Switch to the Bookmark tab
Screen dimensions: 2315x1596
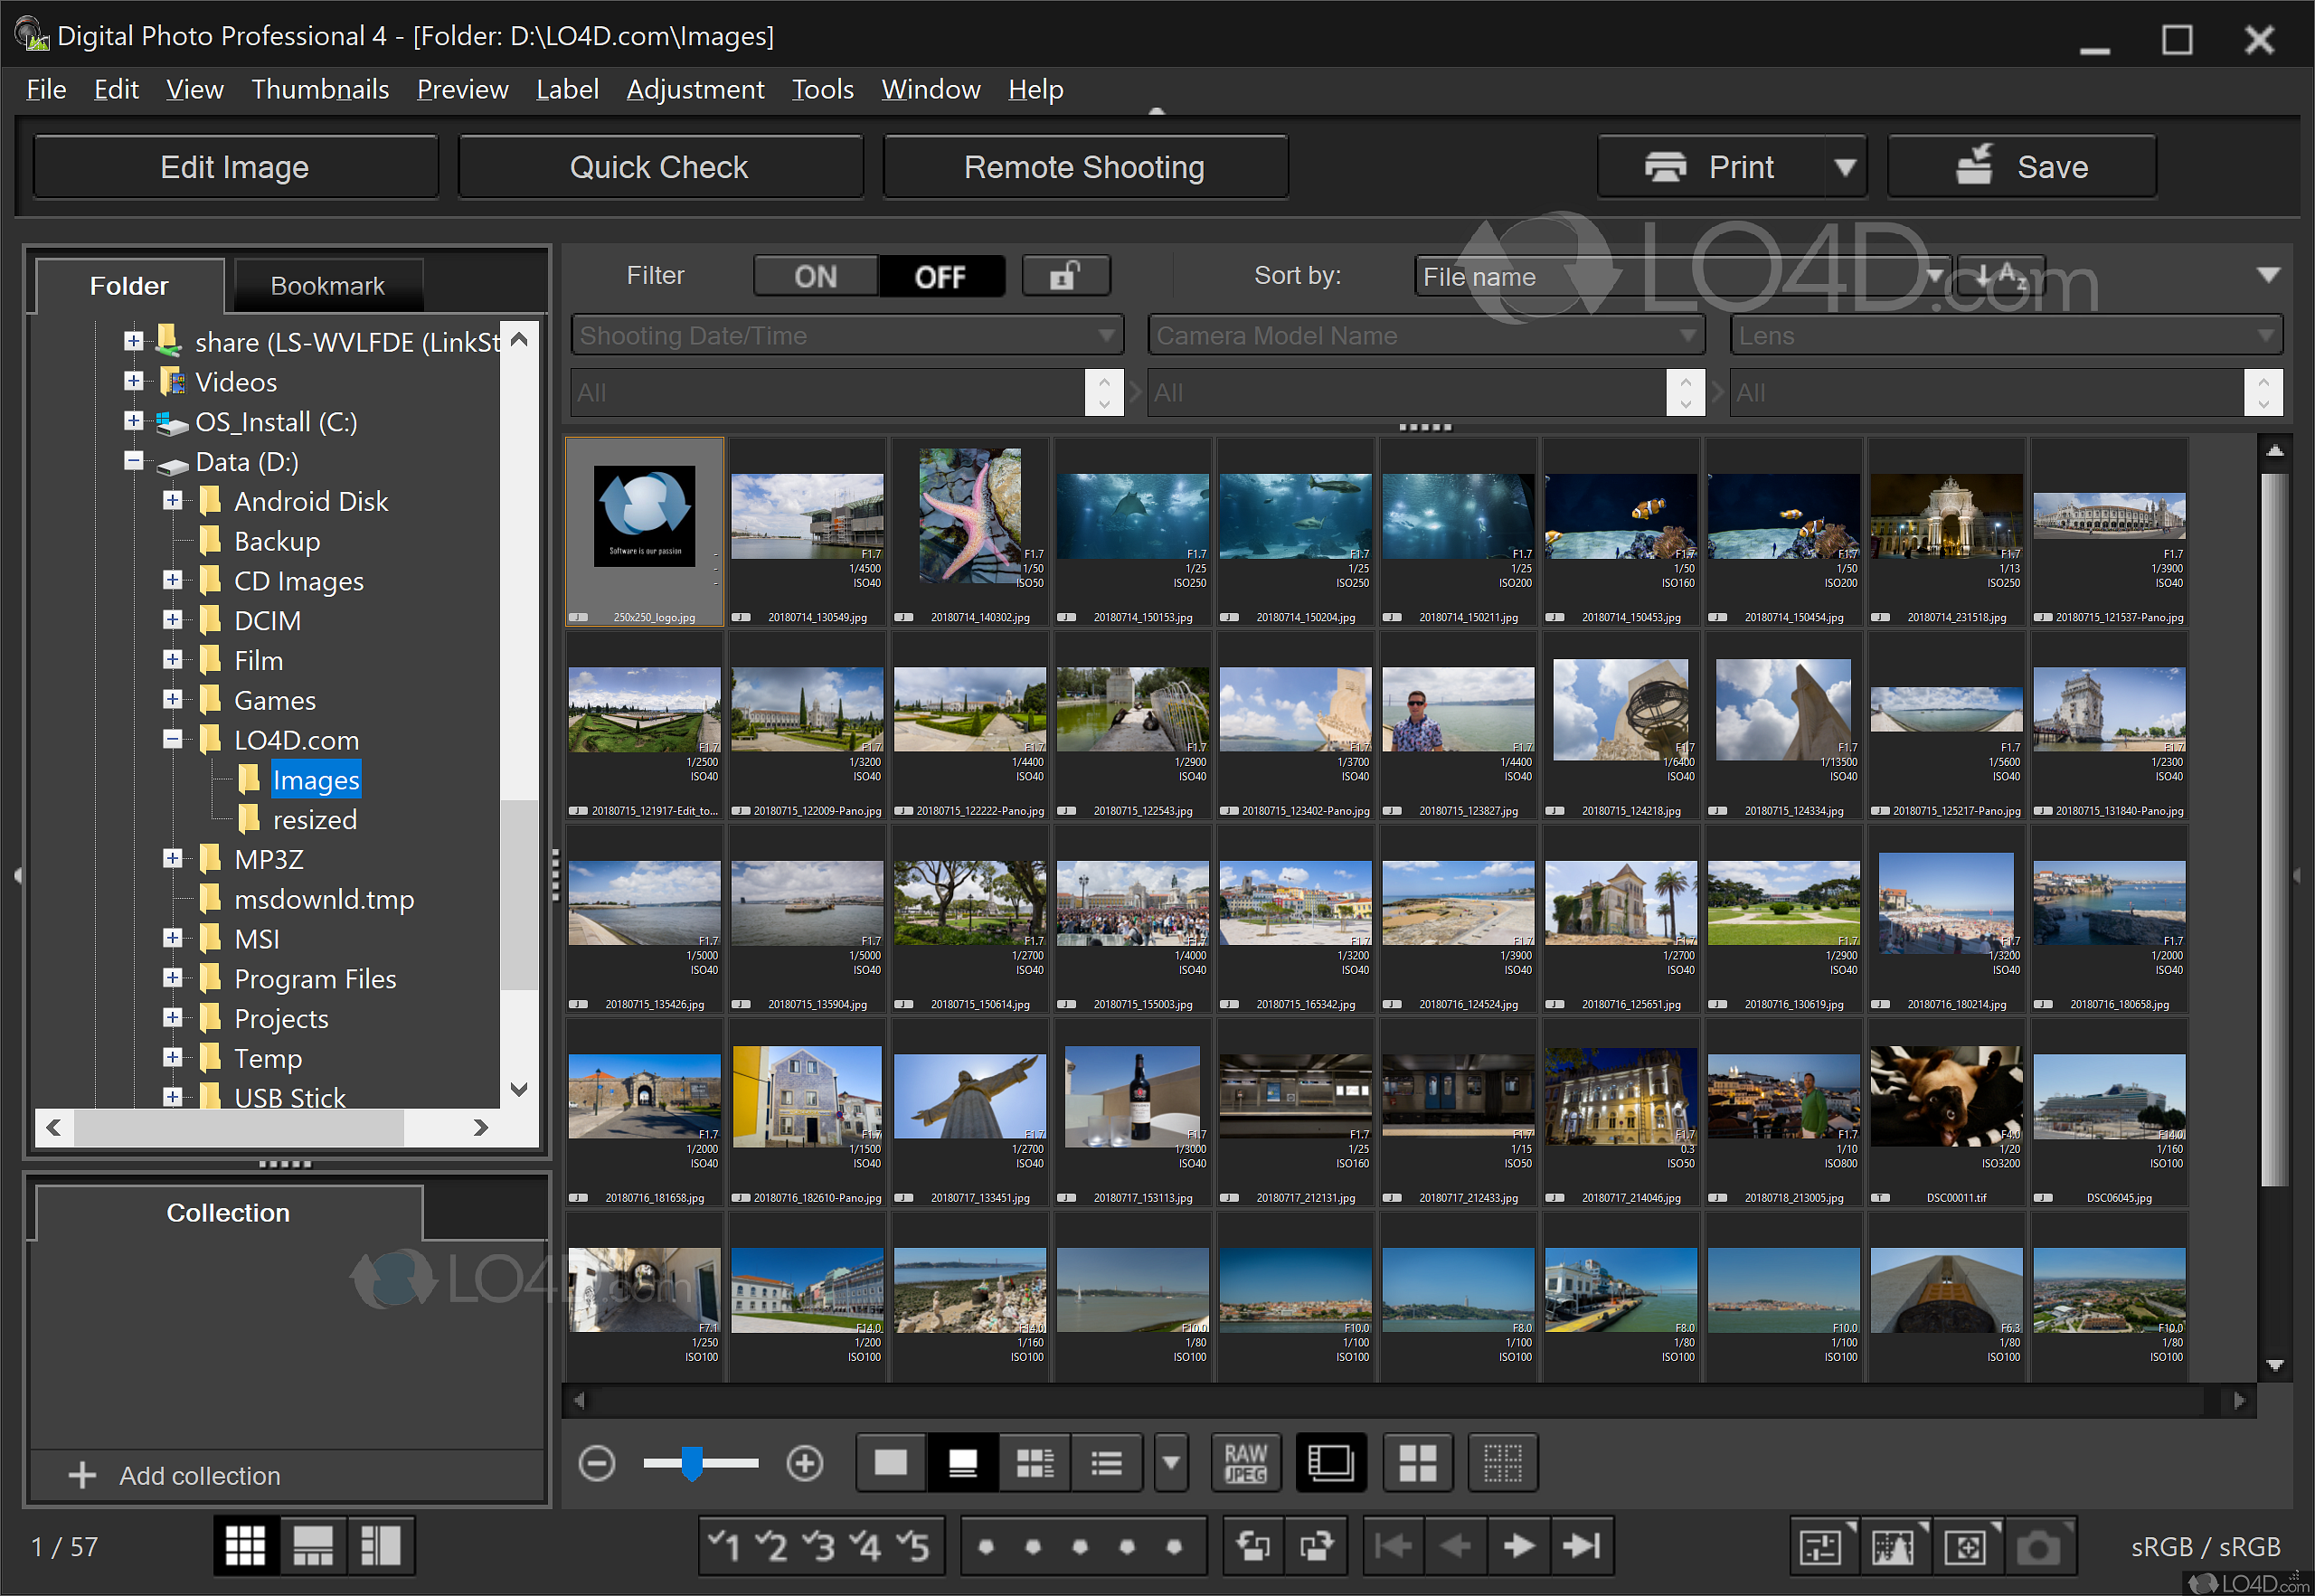coord(327,286)
